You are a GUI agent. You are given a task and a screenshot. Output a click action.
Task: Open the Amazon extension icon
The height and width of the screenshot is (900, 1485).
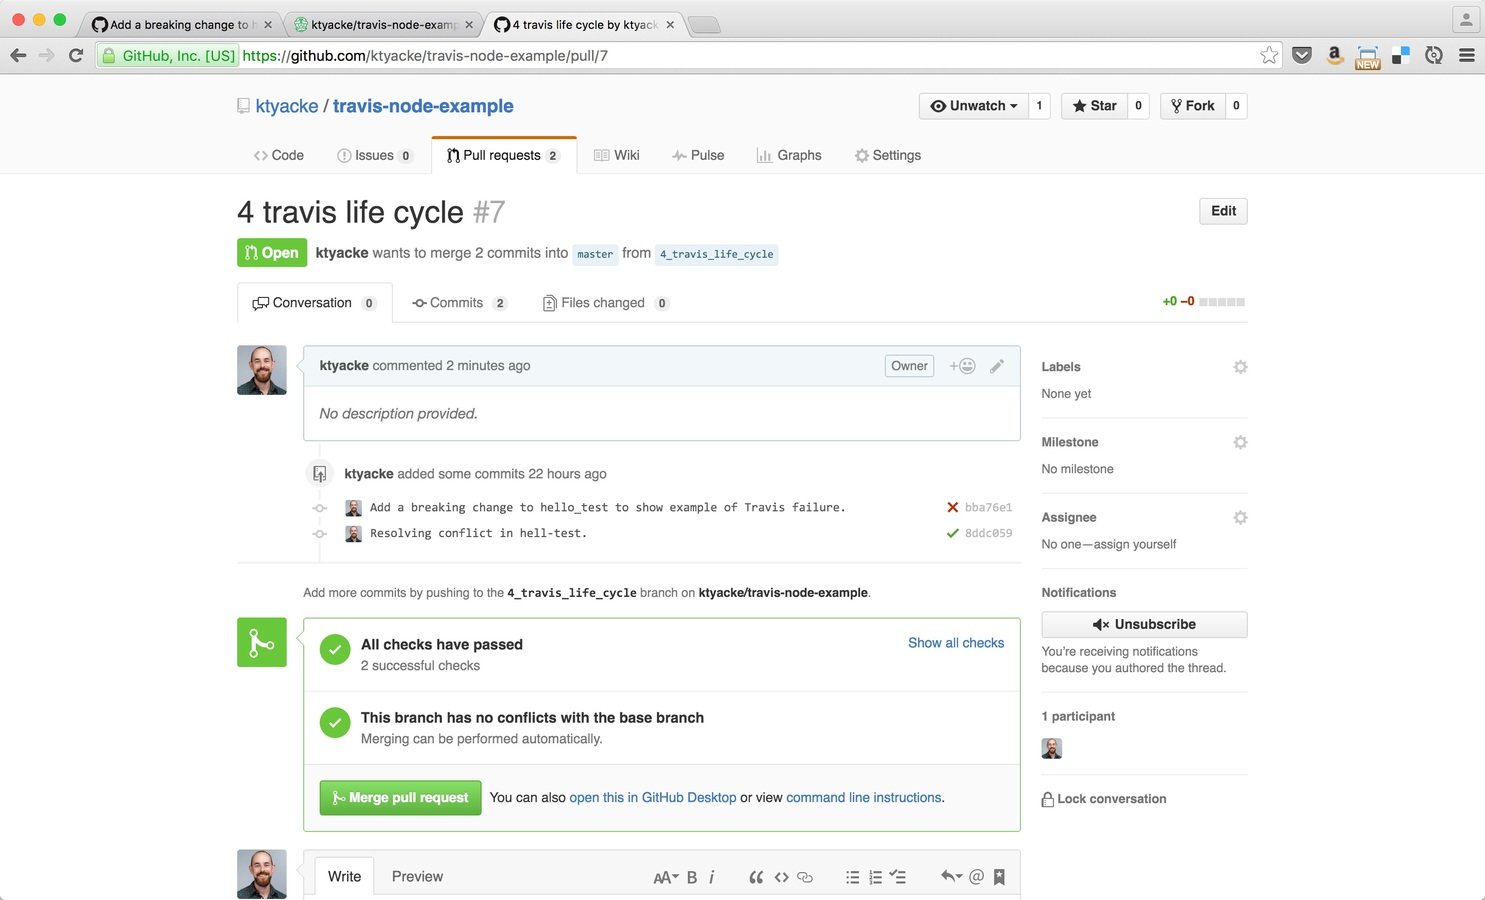(1334, 55)
